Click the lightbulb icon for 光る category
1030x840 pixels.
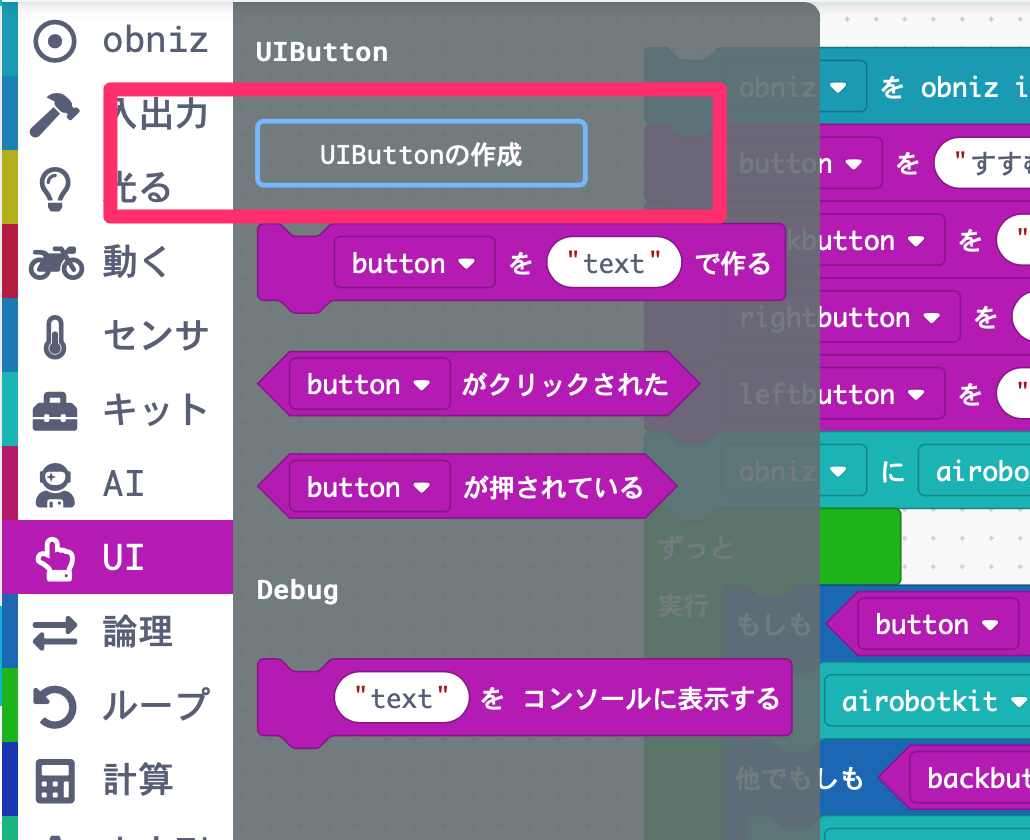pos(53,186)
